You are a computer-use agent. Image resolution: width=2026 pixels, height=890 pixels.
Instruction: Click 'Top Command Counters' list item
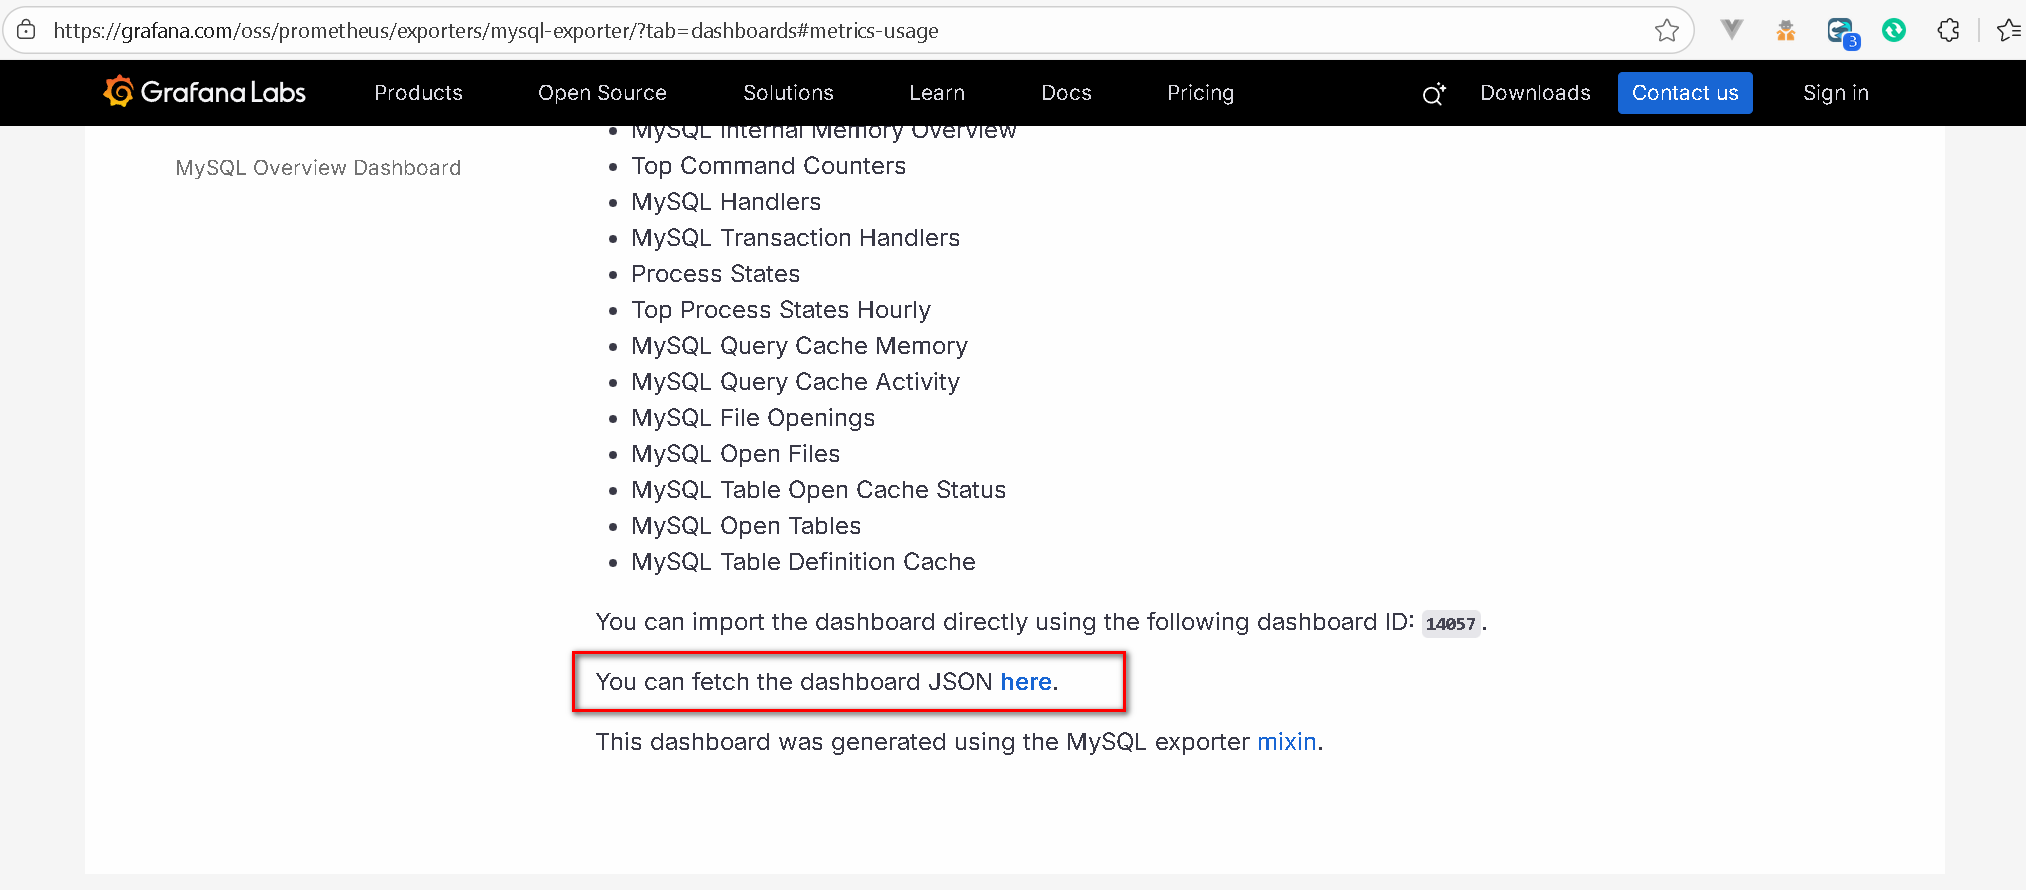[x=768, y=166]
